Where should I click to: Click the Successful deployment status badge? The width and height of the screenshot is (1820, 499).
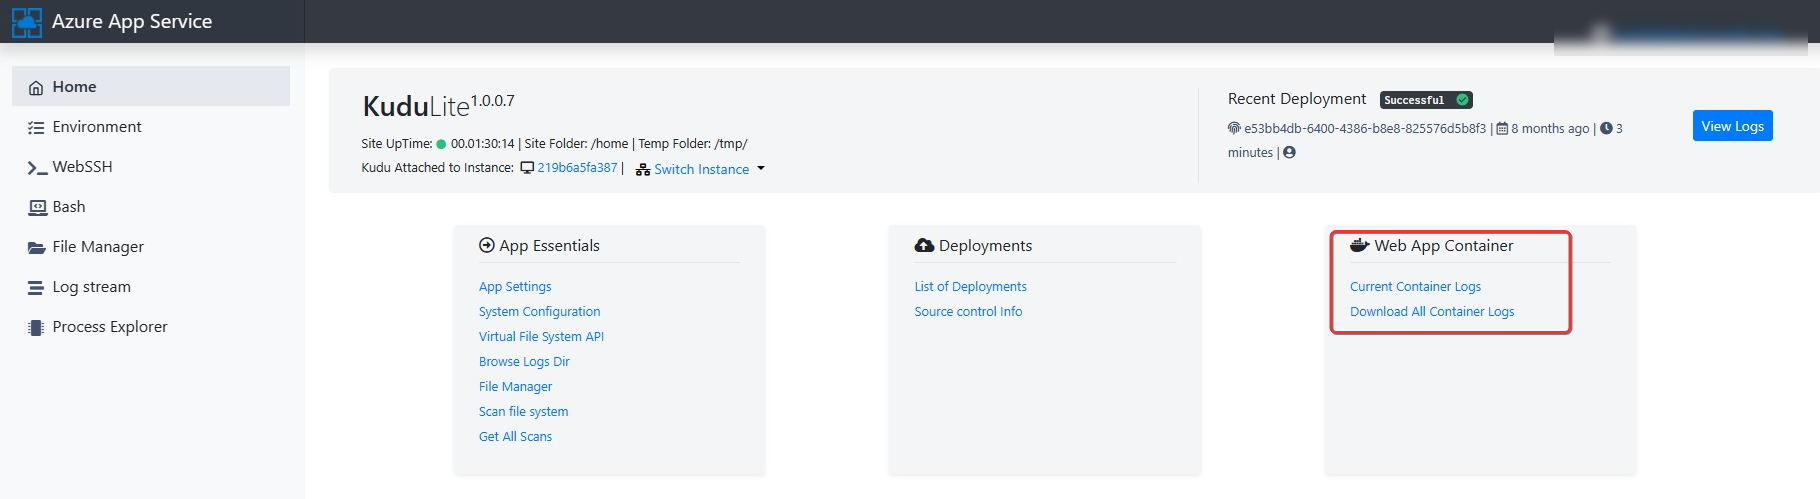1425,100
